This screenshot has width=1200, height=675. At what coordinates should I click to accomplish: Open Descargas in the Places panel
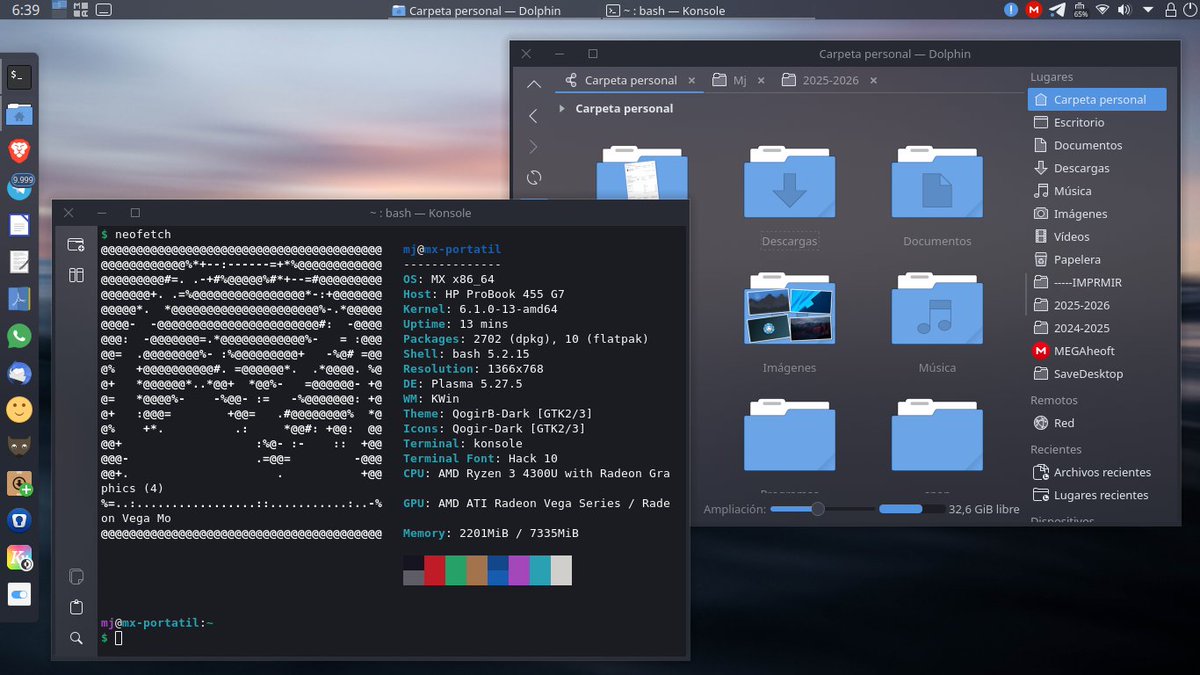coord(1097,168)
